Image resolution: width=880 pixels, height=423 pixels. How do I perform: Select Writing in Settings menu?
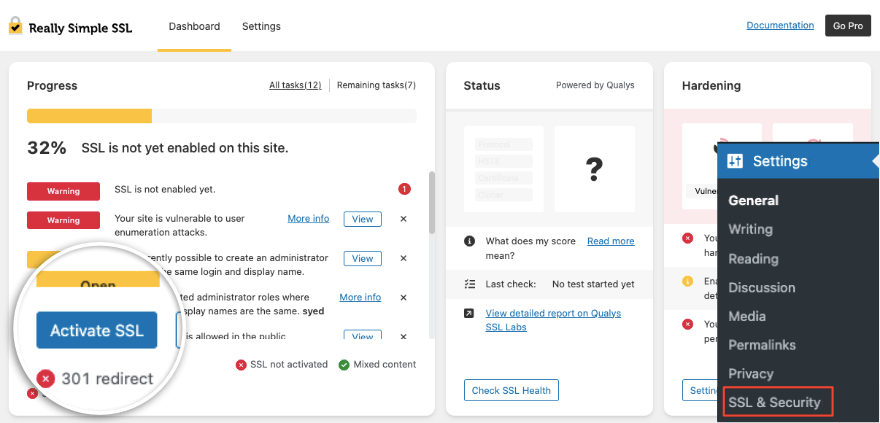(750, 229)
